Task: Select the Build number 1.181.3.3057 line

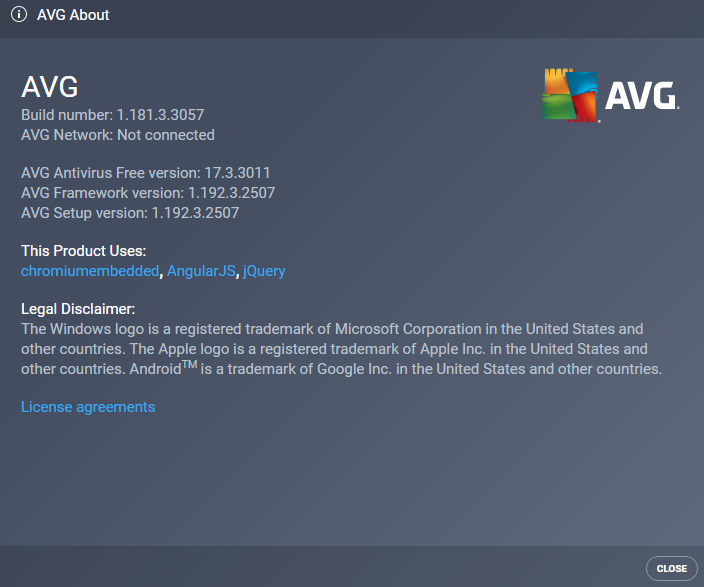Action: (113, 115)
